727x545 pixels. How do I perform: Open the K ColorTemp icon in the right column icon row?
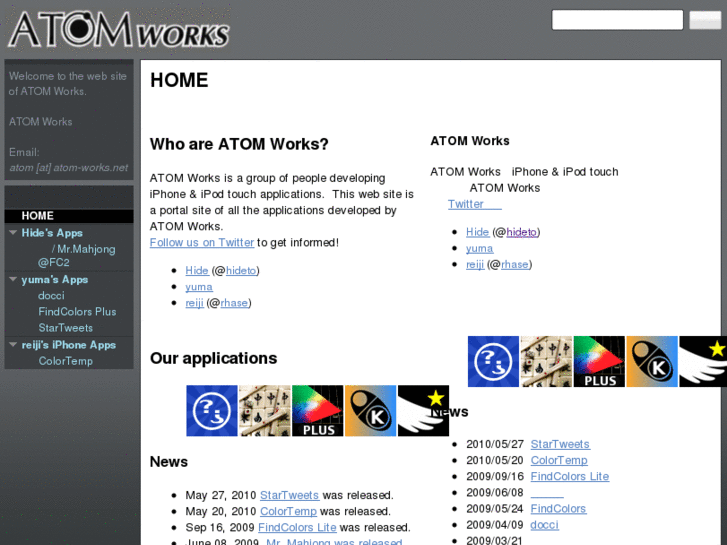(652, 361)
